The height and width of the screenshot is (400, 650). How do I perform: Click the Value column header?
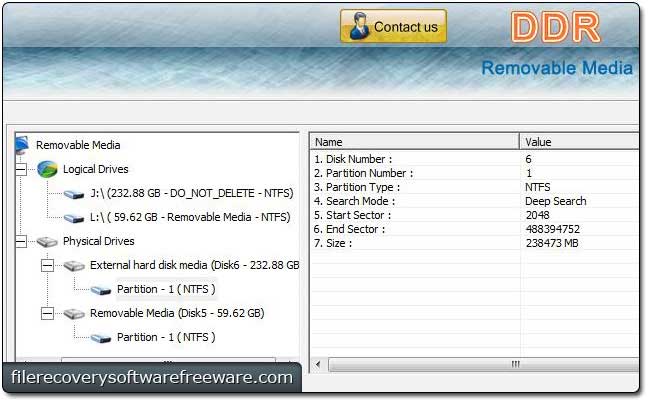pyautogui.click(x=579, y=142)
